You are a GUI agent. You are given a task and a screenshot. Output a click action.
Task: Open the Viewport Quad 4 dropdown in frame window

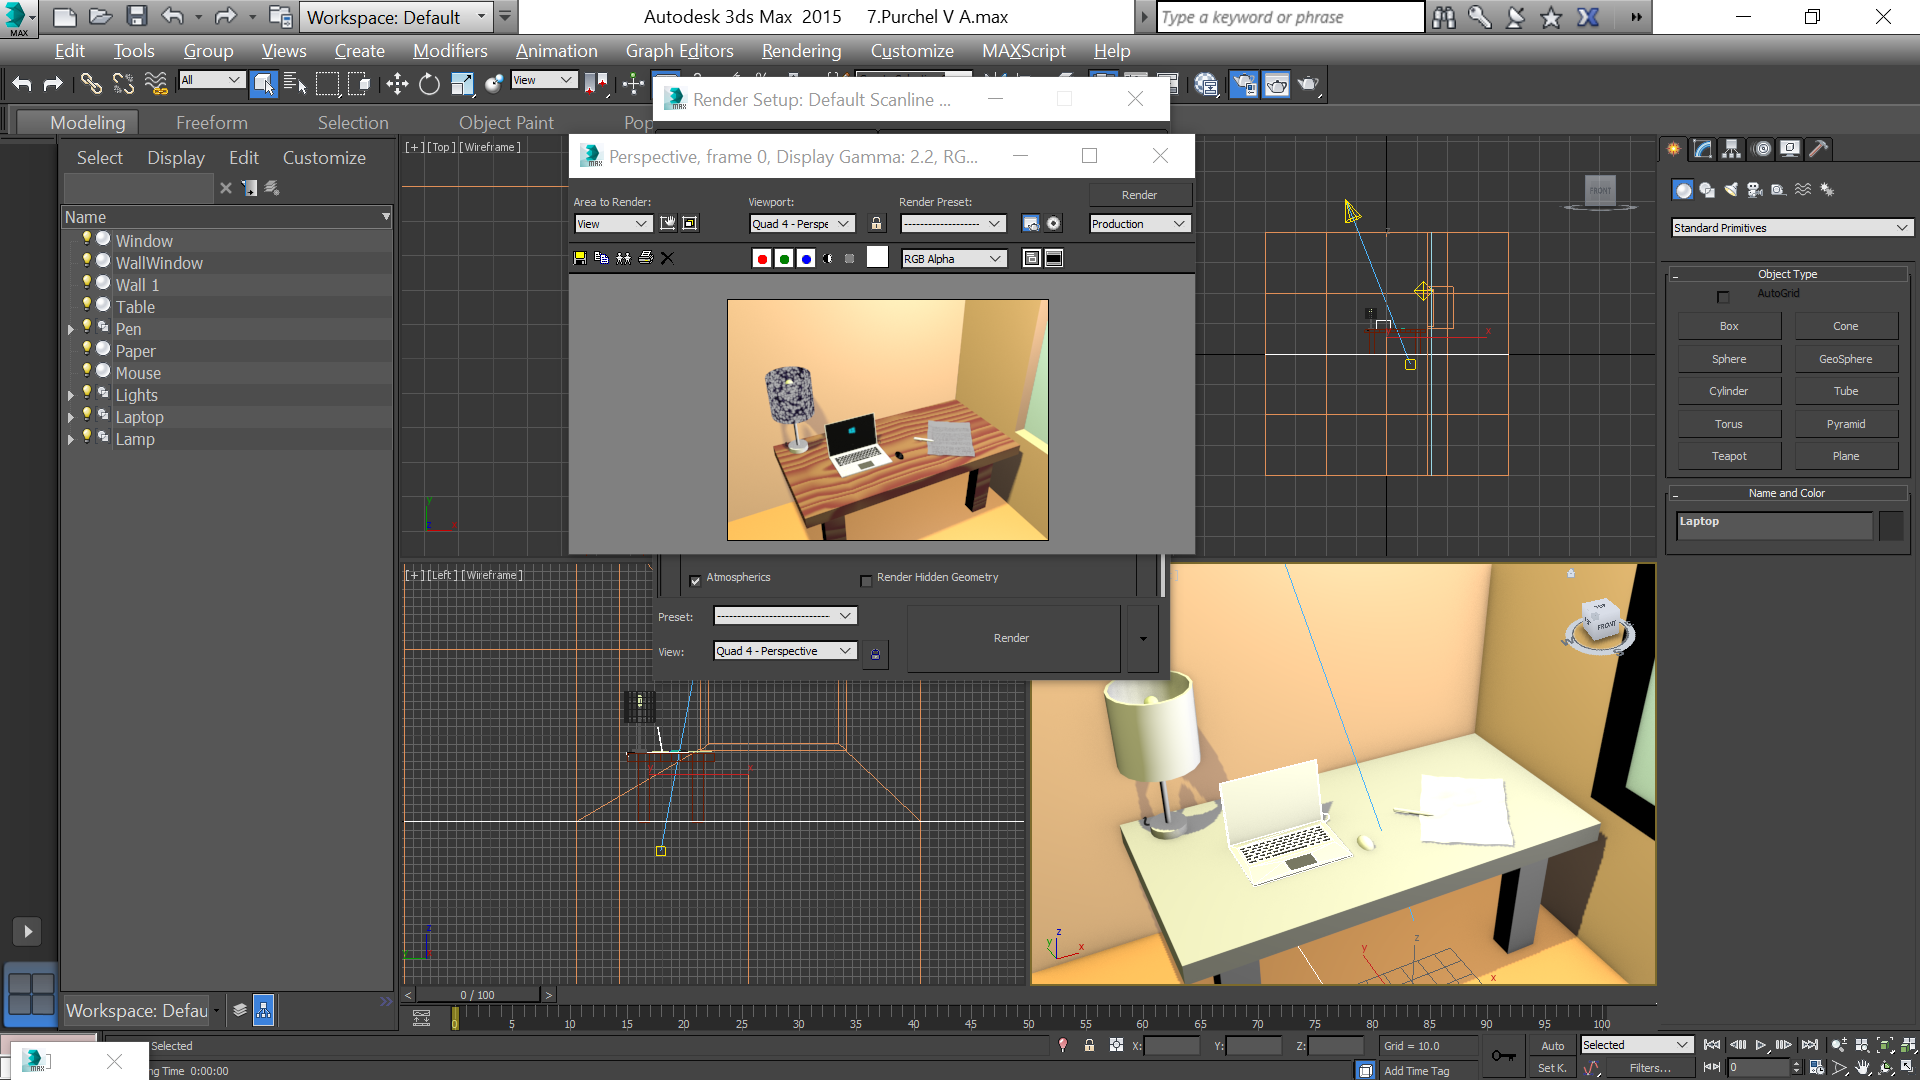coord(803,224)
